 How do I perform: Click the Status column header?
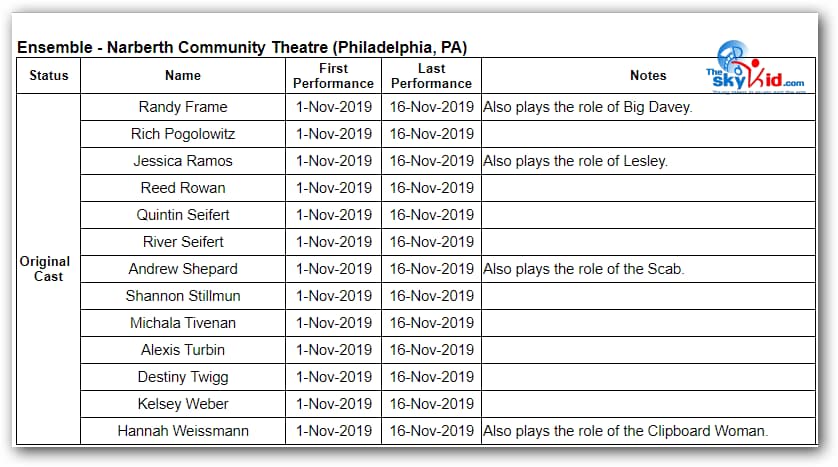(48, 76)
